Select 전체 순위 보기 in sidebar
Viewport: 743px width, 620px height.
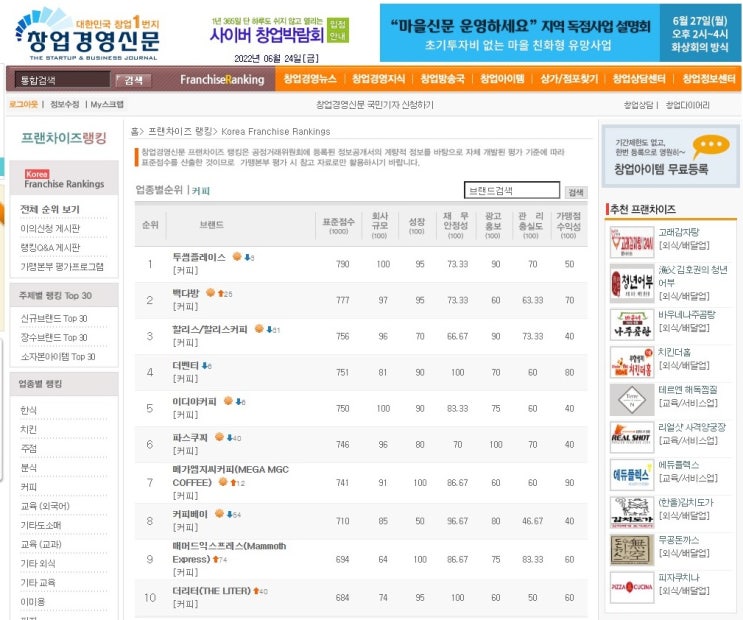(50, 209)
